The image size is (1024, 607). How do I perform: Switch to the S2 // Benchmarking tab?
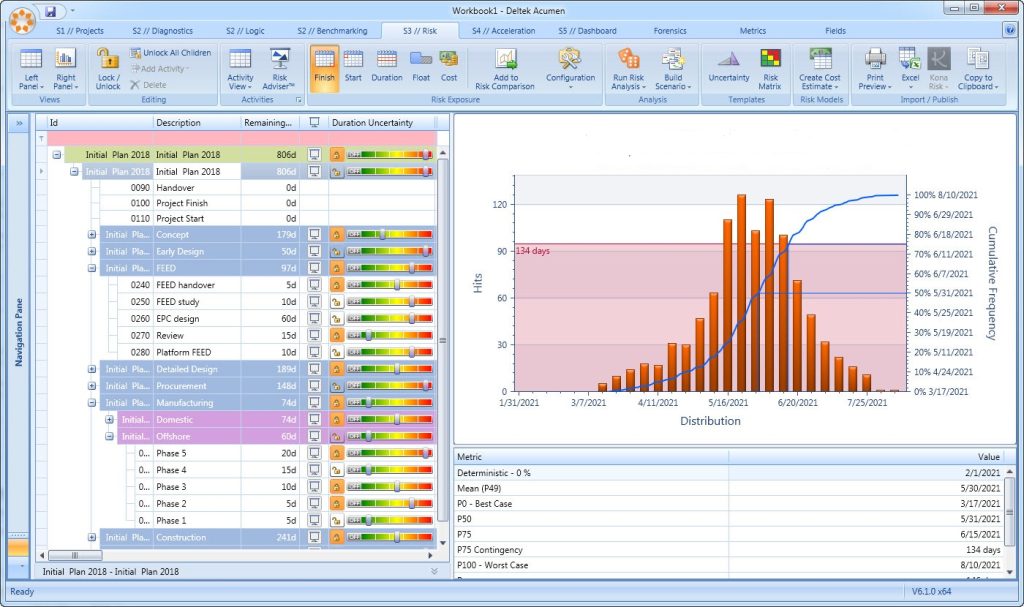tap(332, 31)
